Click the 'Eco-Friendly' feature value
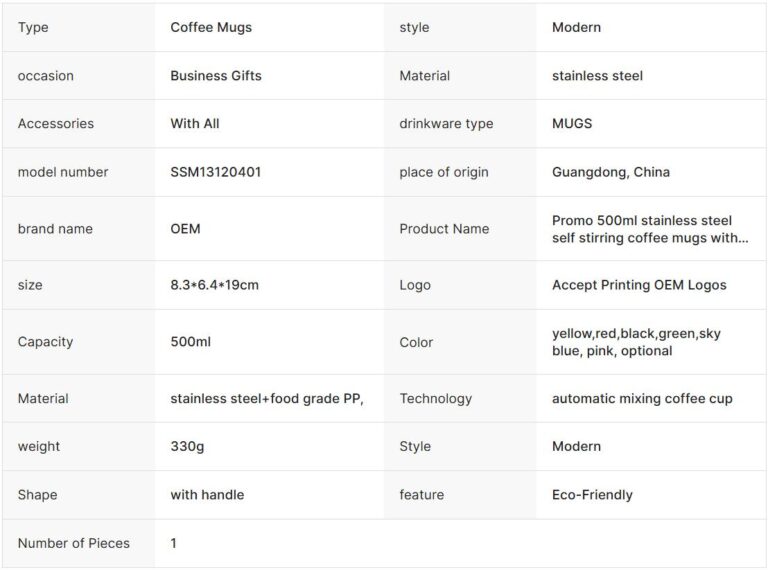Screen dimensions: 768x570 coord(592,495)
